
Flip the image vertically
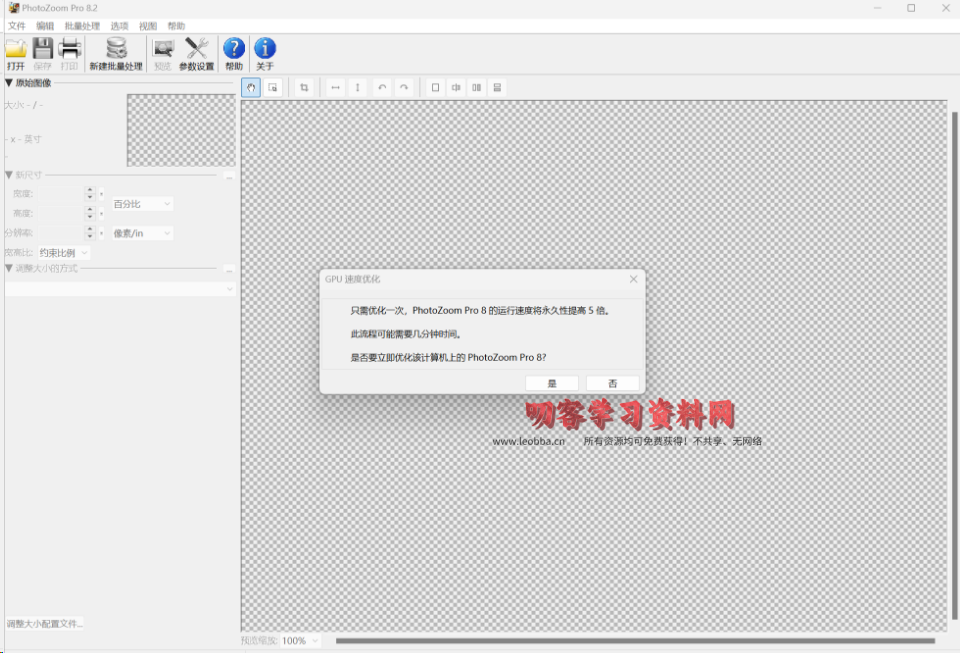pos(358,88)
